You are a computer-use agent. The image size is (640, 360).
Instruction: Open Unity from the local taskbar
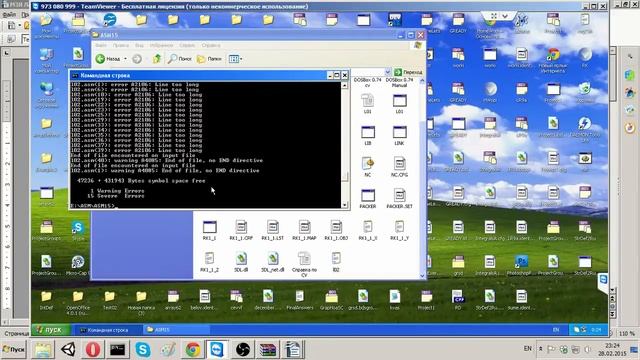[x=68, y=349]
